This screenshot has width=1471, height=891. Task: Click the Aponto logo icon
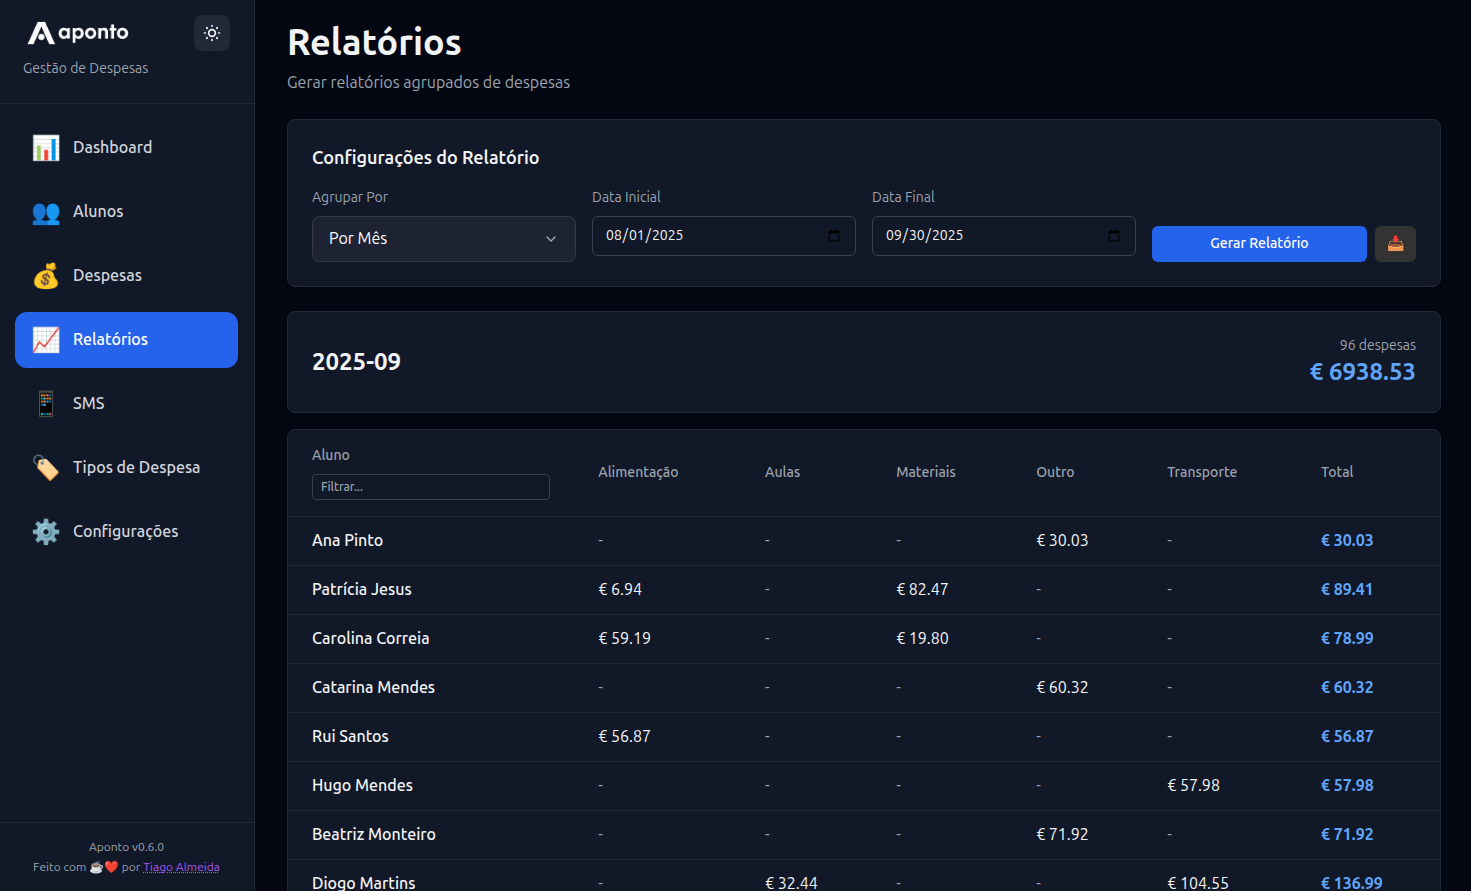pyautogui.click(x=41, y=33)
